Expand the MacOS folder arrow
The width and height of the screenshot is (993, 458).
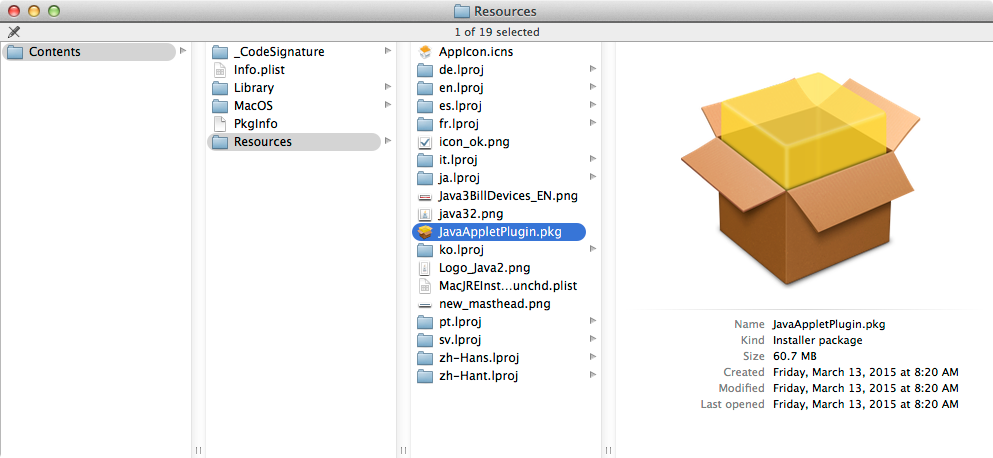pos(388,105)
